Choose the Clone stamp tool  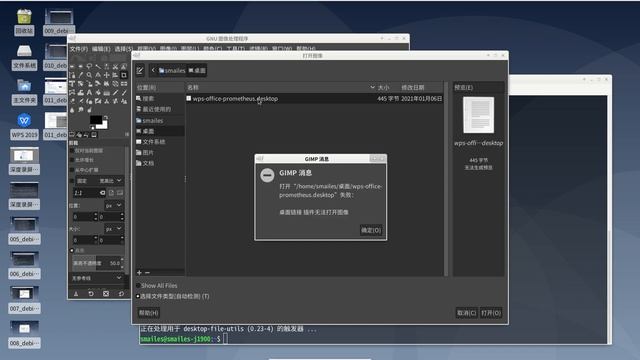(x=107, y=101)
